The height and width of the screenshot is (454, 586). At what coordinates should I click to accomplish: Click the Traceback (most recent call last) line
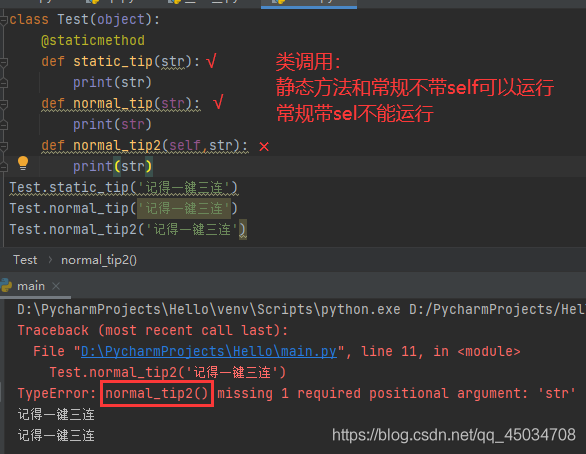pyautogui.click(x=152, y=330)
